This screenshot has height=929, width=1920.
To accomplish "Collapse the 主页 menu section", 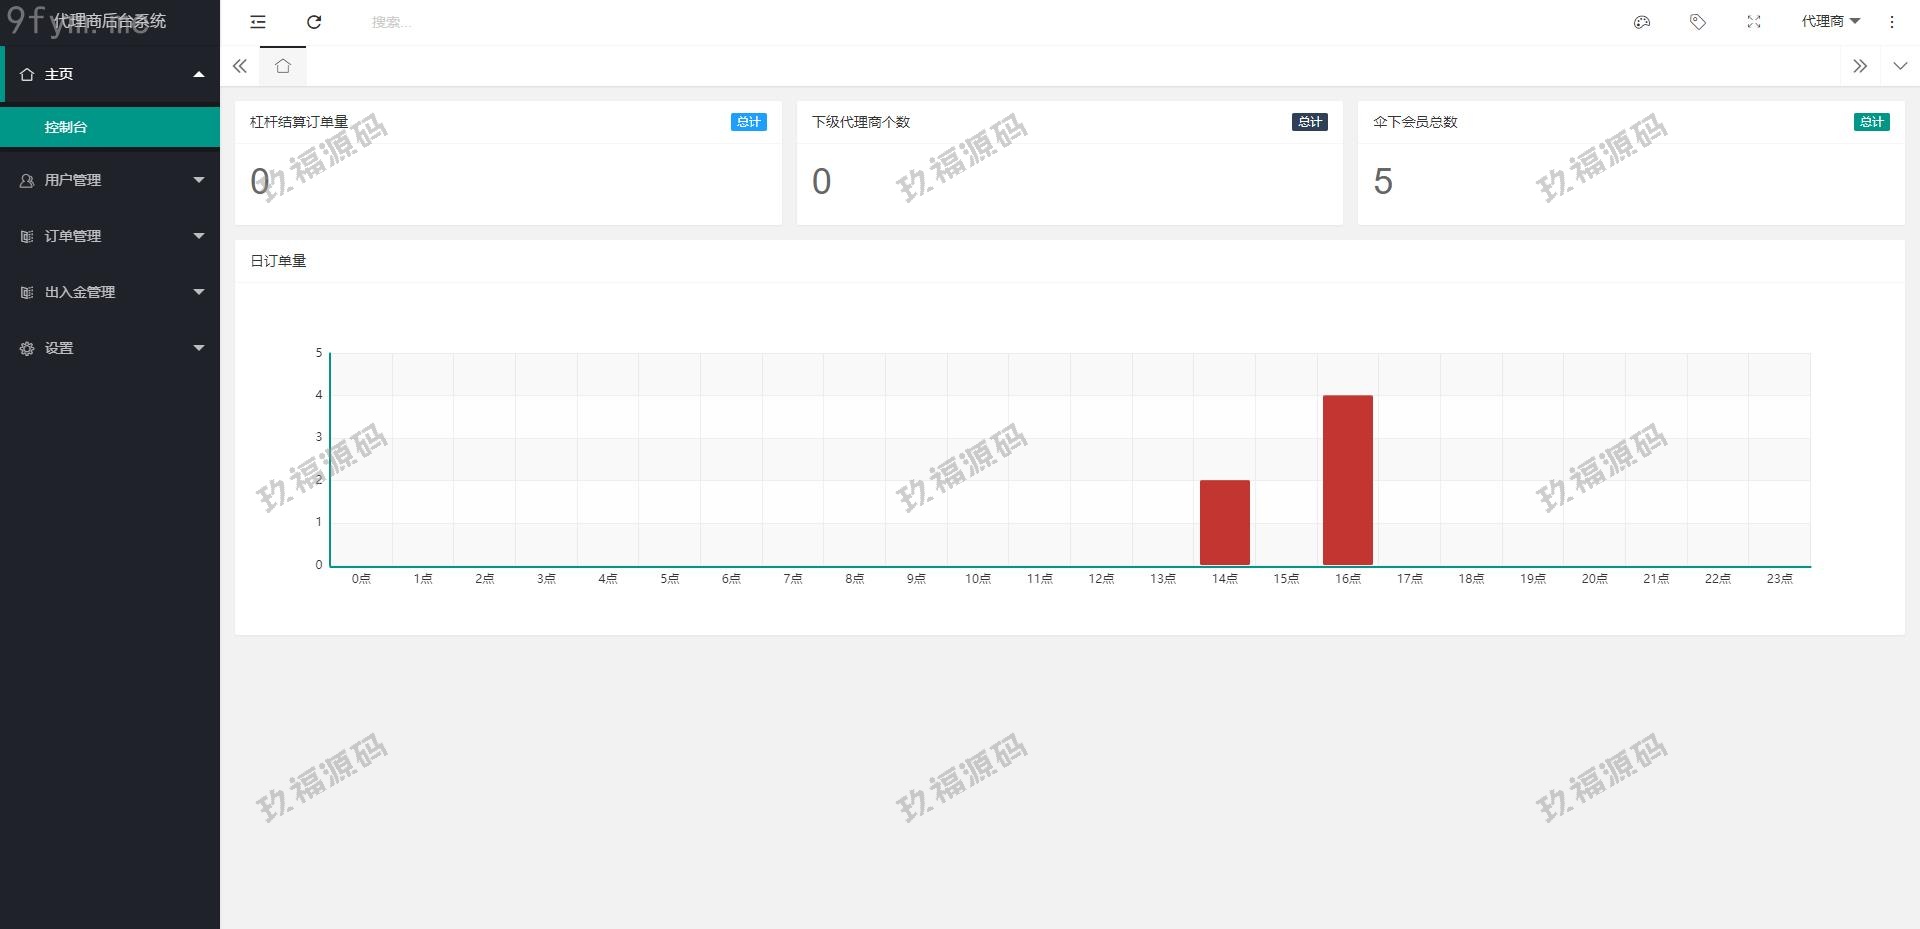I will tap(110, 74).
